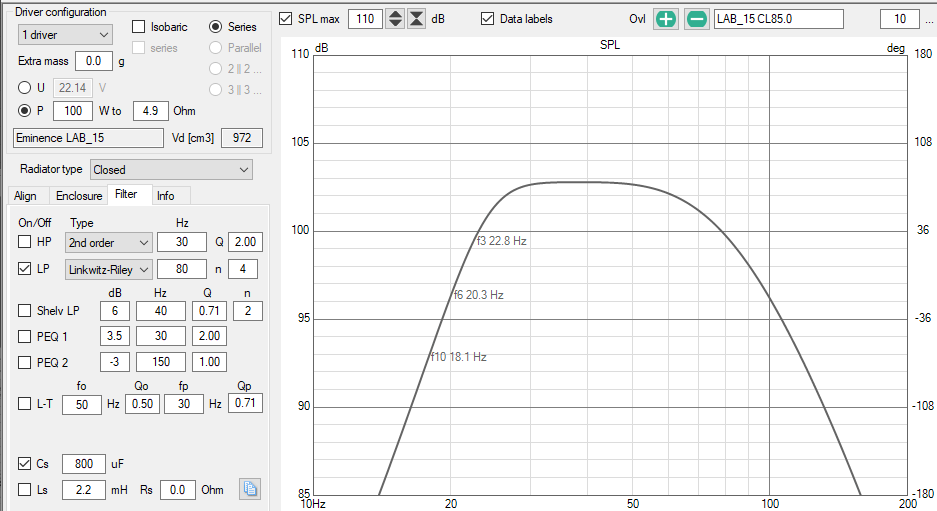Image resolution: width=937 pixels, height=511 pixels.
Task: Click the SPL max up/down stepper icon
Action: [395, 19]
